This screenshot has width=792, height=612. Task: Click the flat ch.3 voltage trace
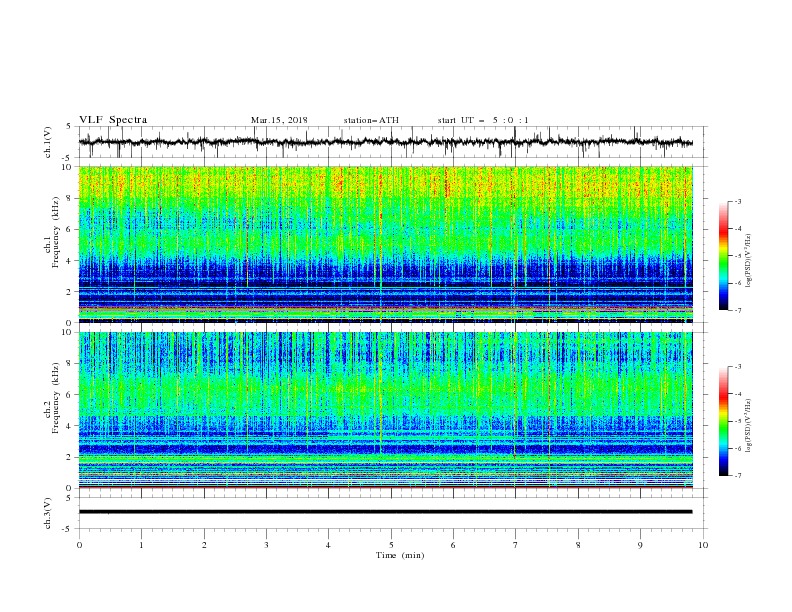(385, 512)
